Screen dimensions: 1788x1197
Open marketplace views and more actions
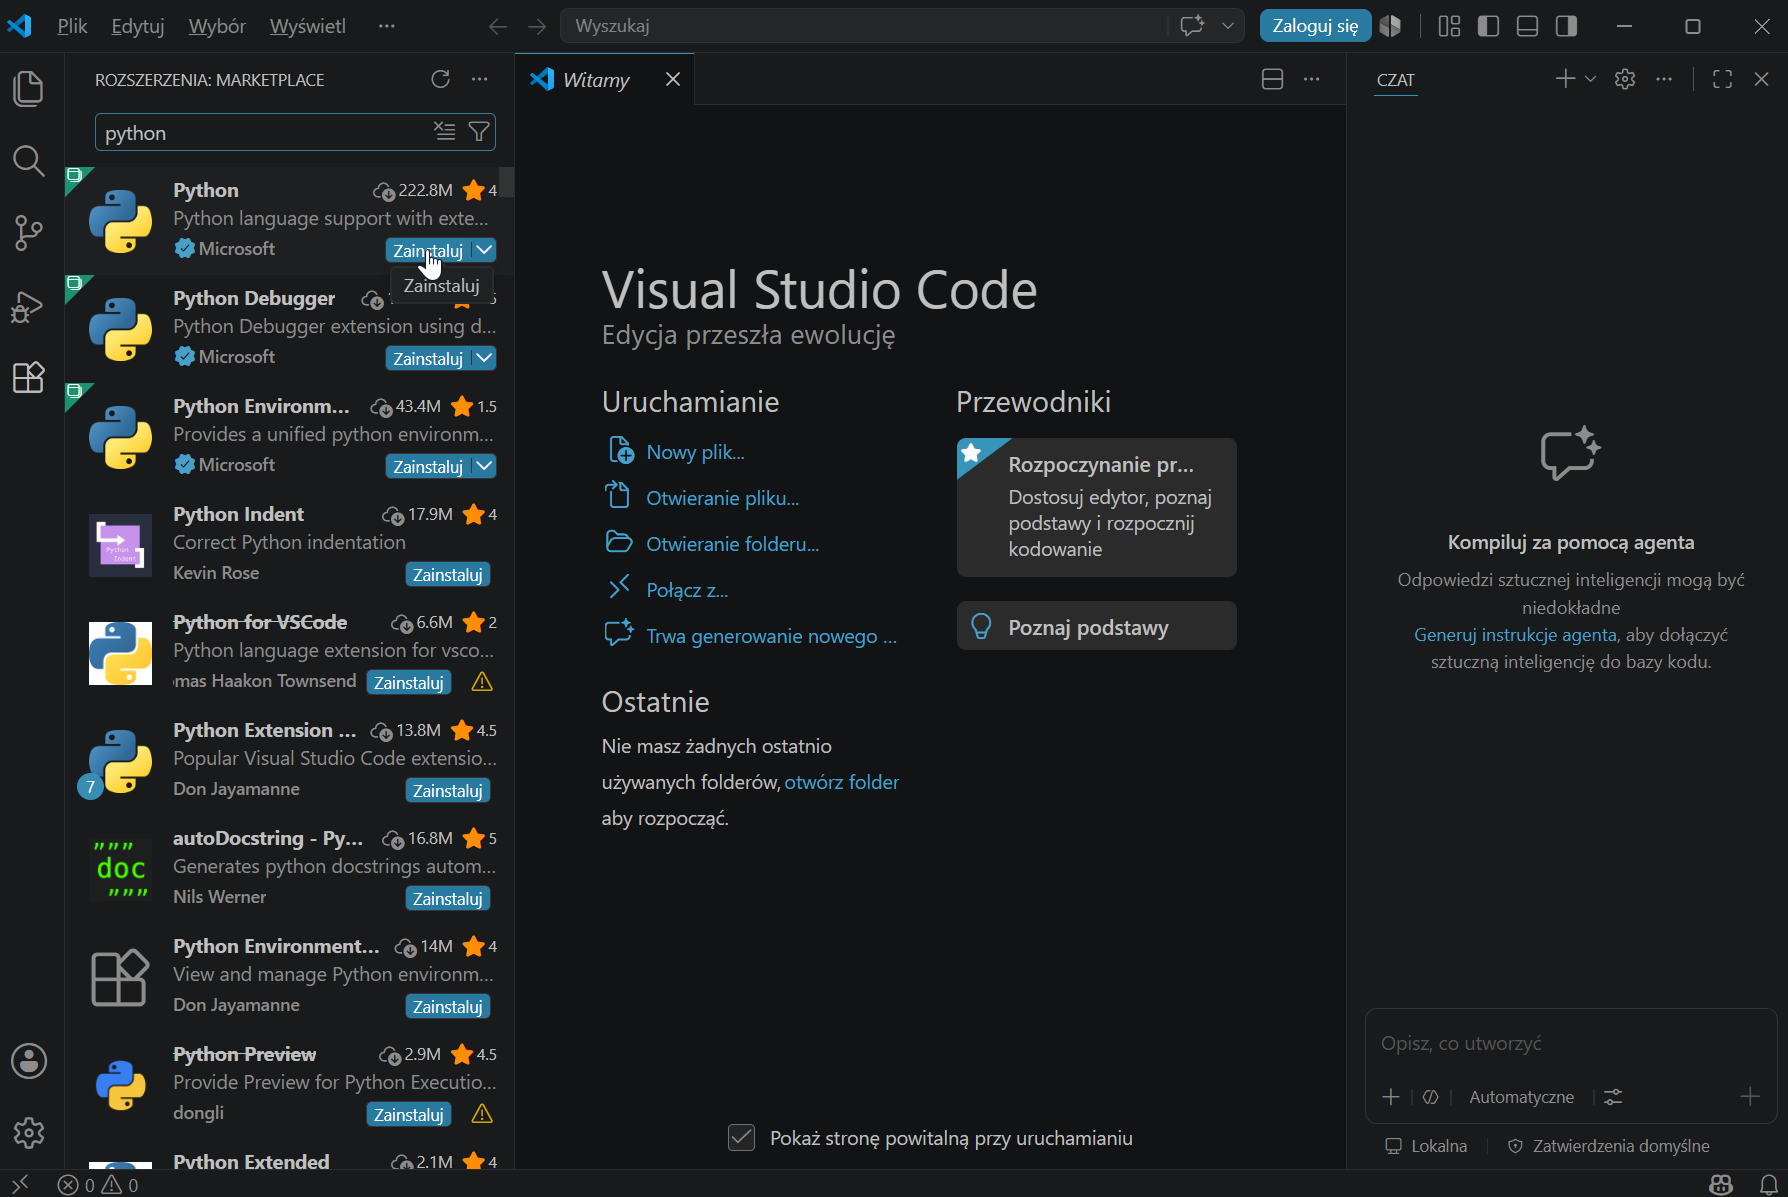pyautogui.click(x=480, y=79)
